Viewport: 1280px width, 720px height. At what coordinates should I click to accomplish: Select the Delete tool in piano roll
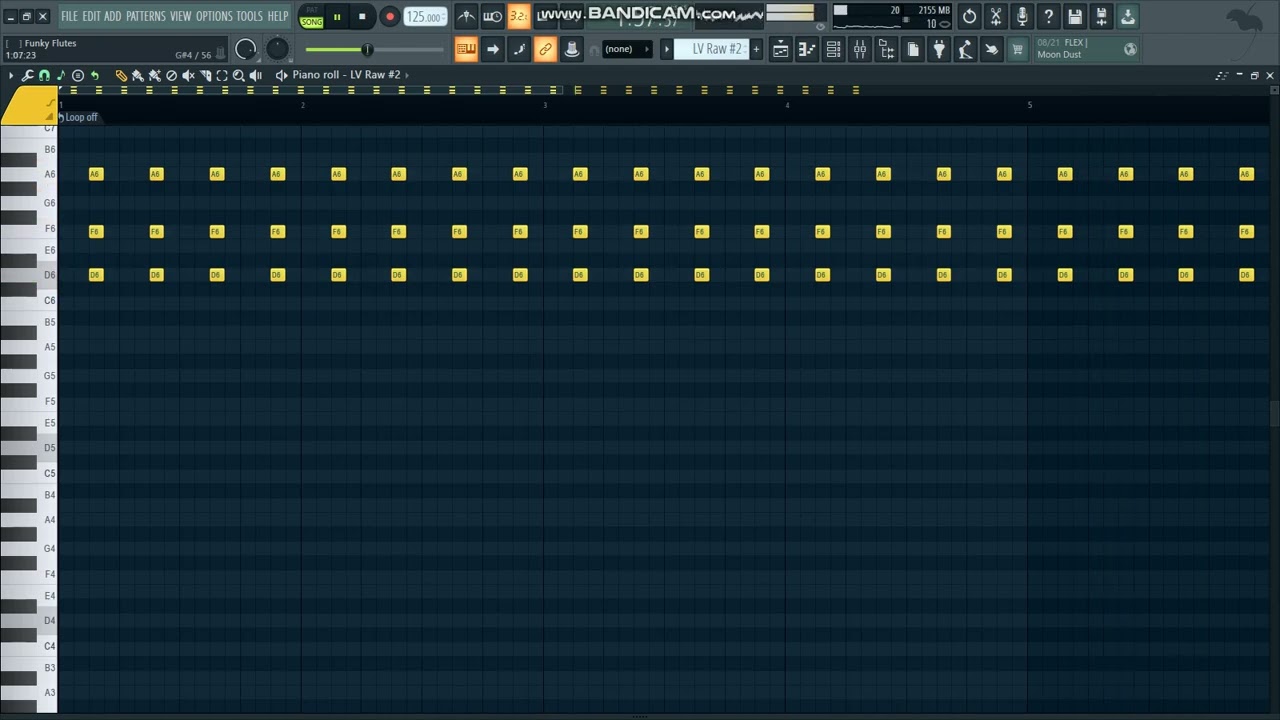pyautogui.click(x=171, y=75)
